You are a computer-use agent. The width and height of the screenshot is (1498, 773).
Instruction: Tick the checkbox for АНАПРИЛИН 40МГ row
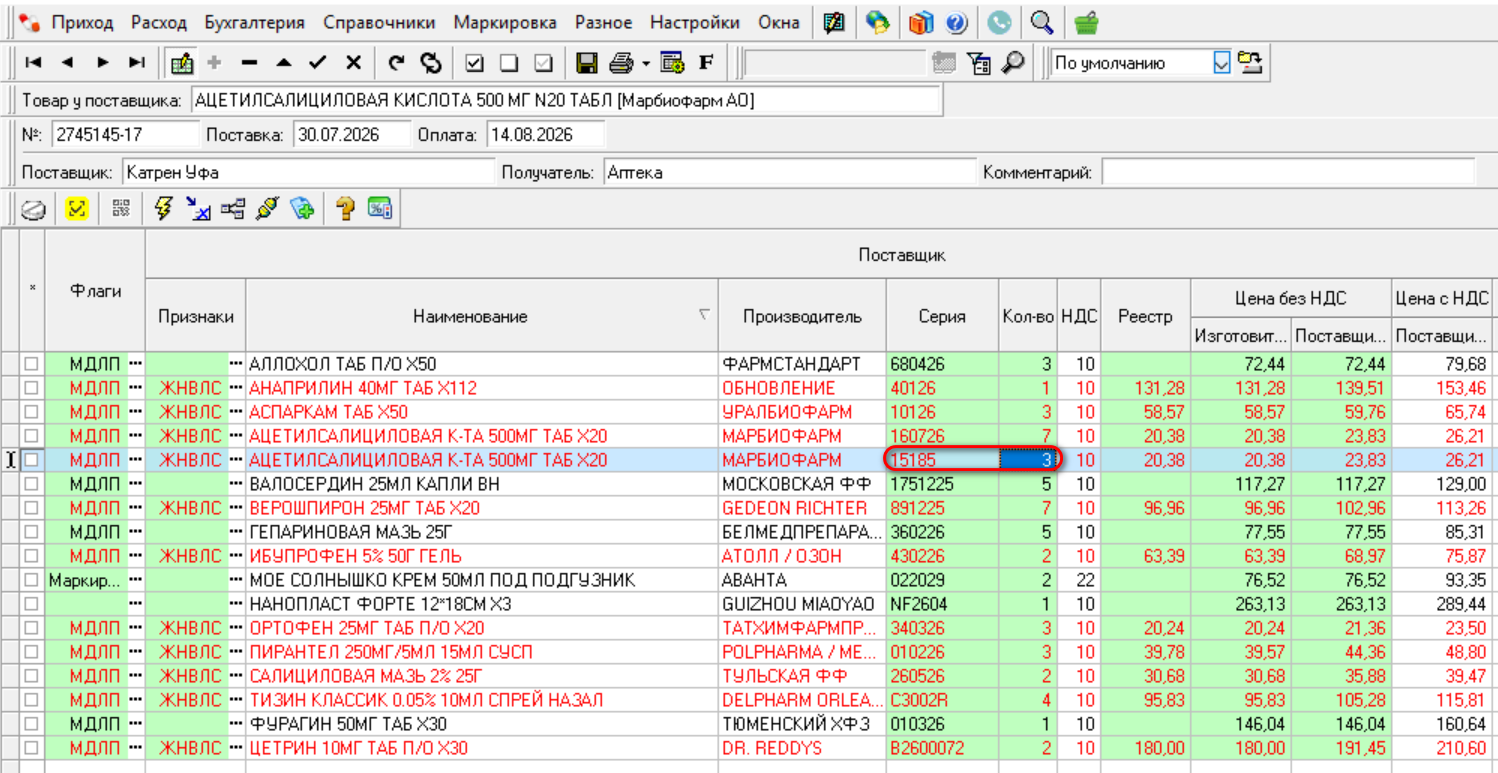[31, 388]
